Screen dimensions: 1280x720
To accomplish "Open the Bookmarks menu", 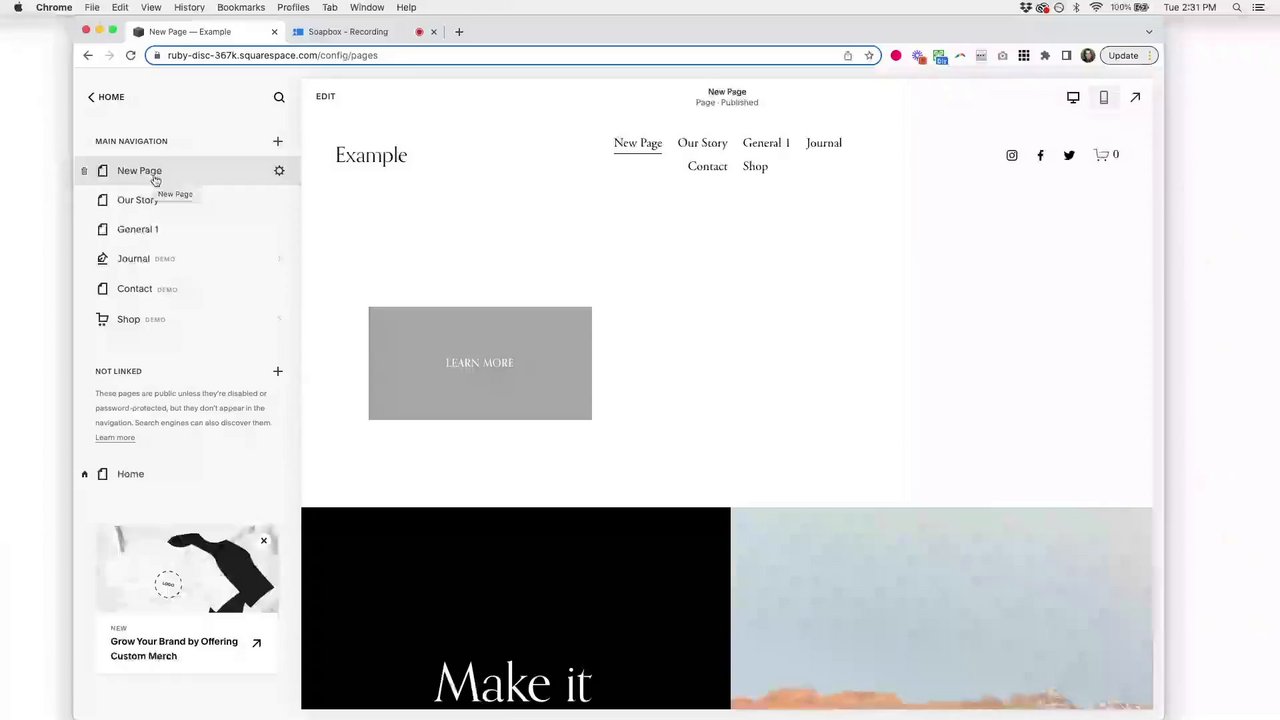I will tap(241, 7).
